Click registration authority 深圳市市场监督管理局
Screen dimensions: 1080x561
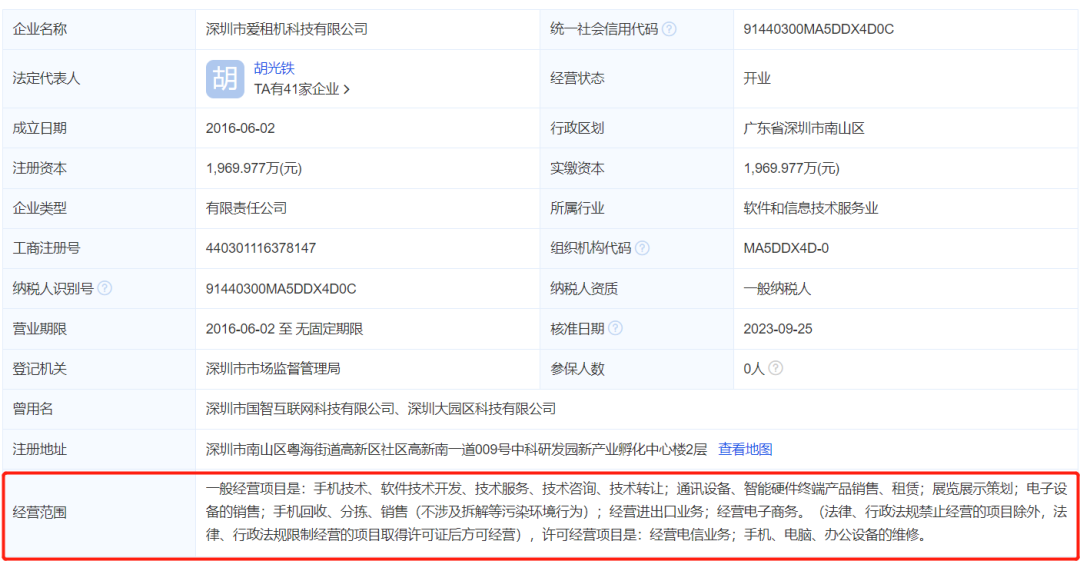[273, 368]
